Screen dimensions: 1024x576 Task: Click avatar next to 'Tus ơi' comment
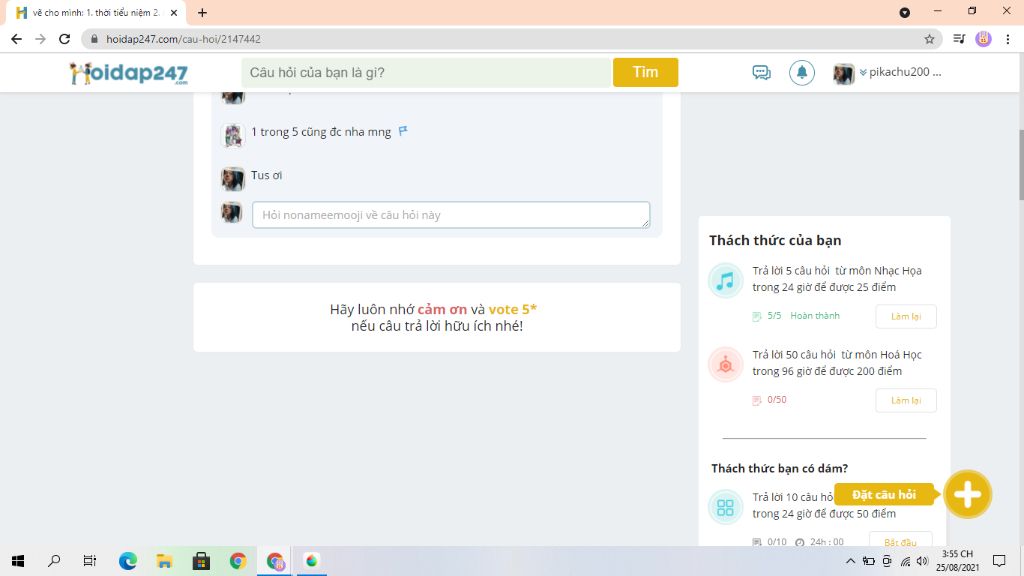[x=232, y=178]
